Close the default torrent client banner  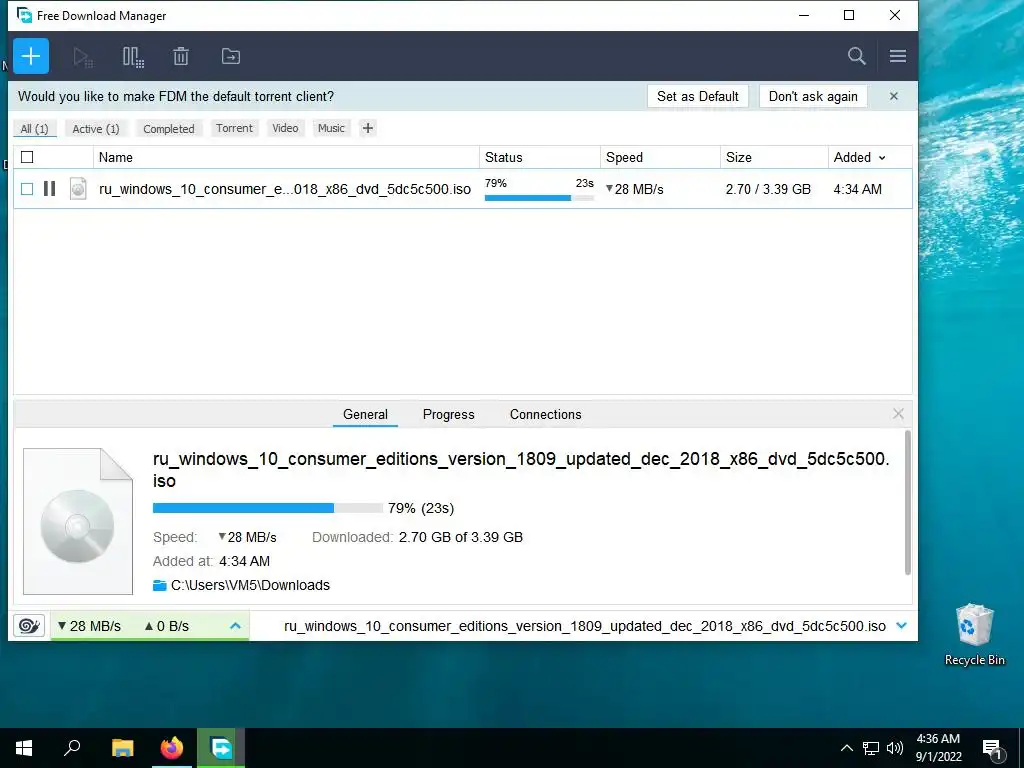(x=893, y=96)
